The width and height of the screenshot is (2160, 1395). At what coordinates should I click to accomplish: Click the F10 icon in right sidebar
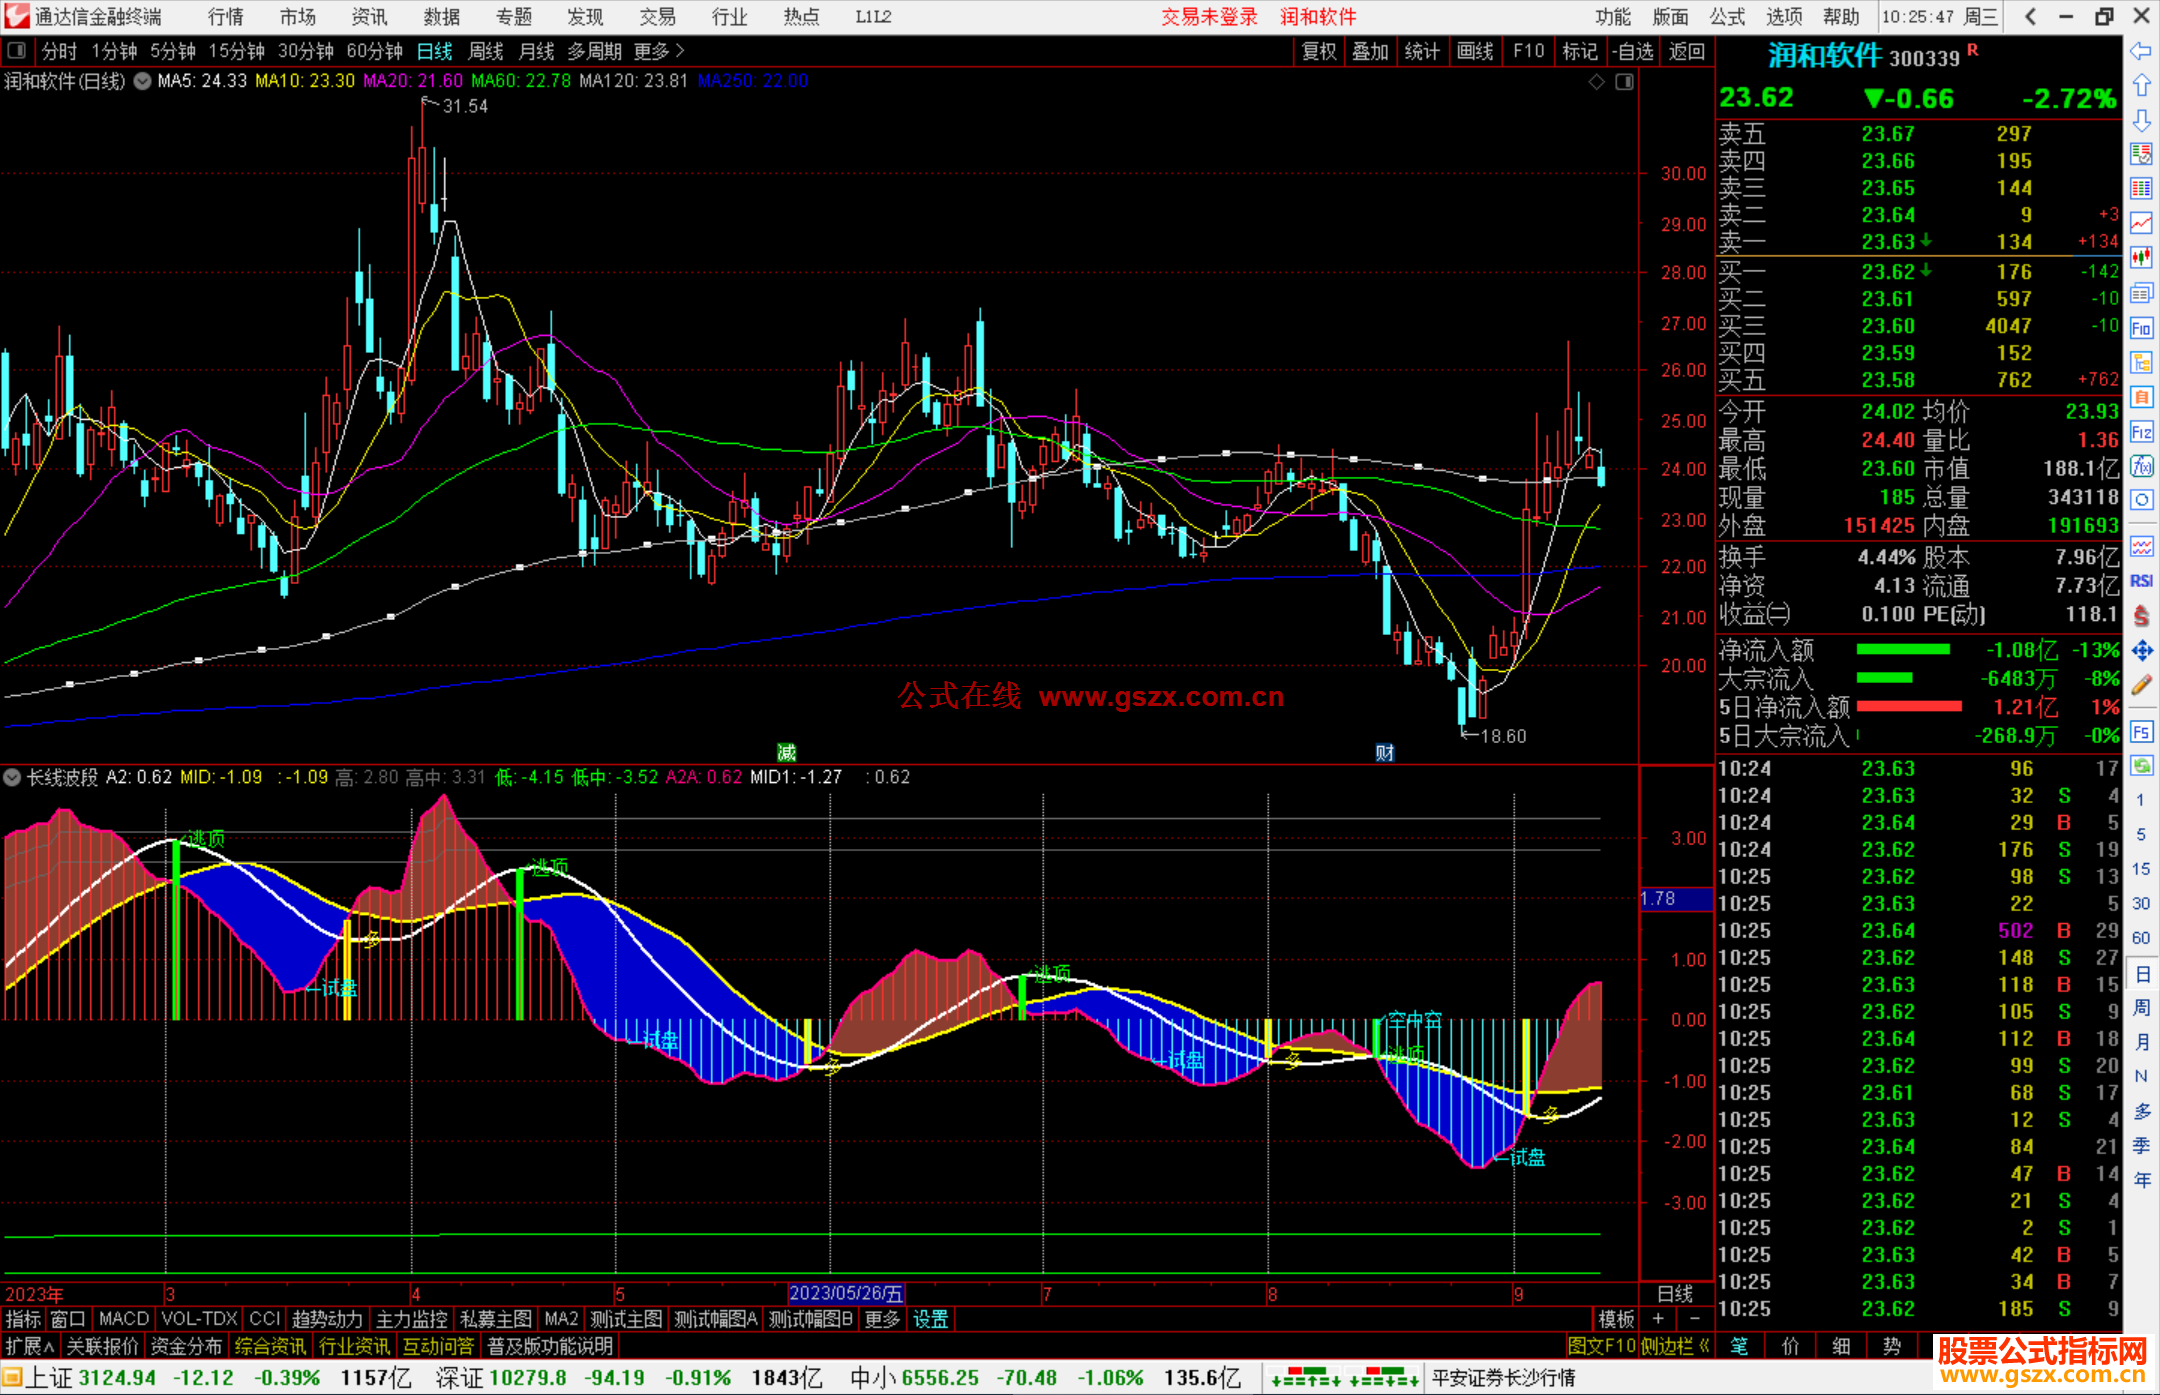pos(2141,328)
